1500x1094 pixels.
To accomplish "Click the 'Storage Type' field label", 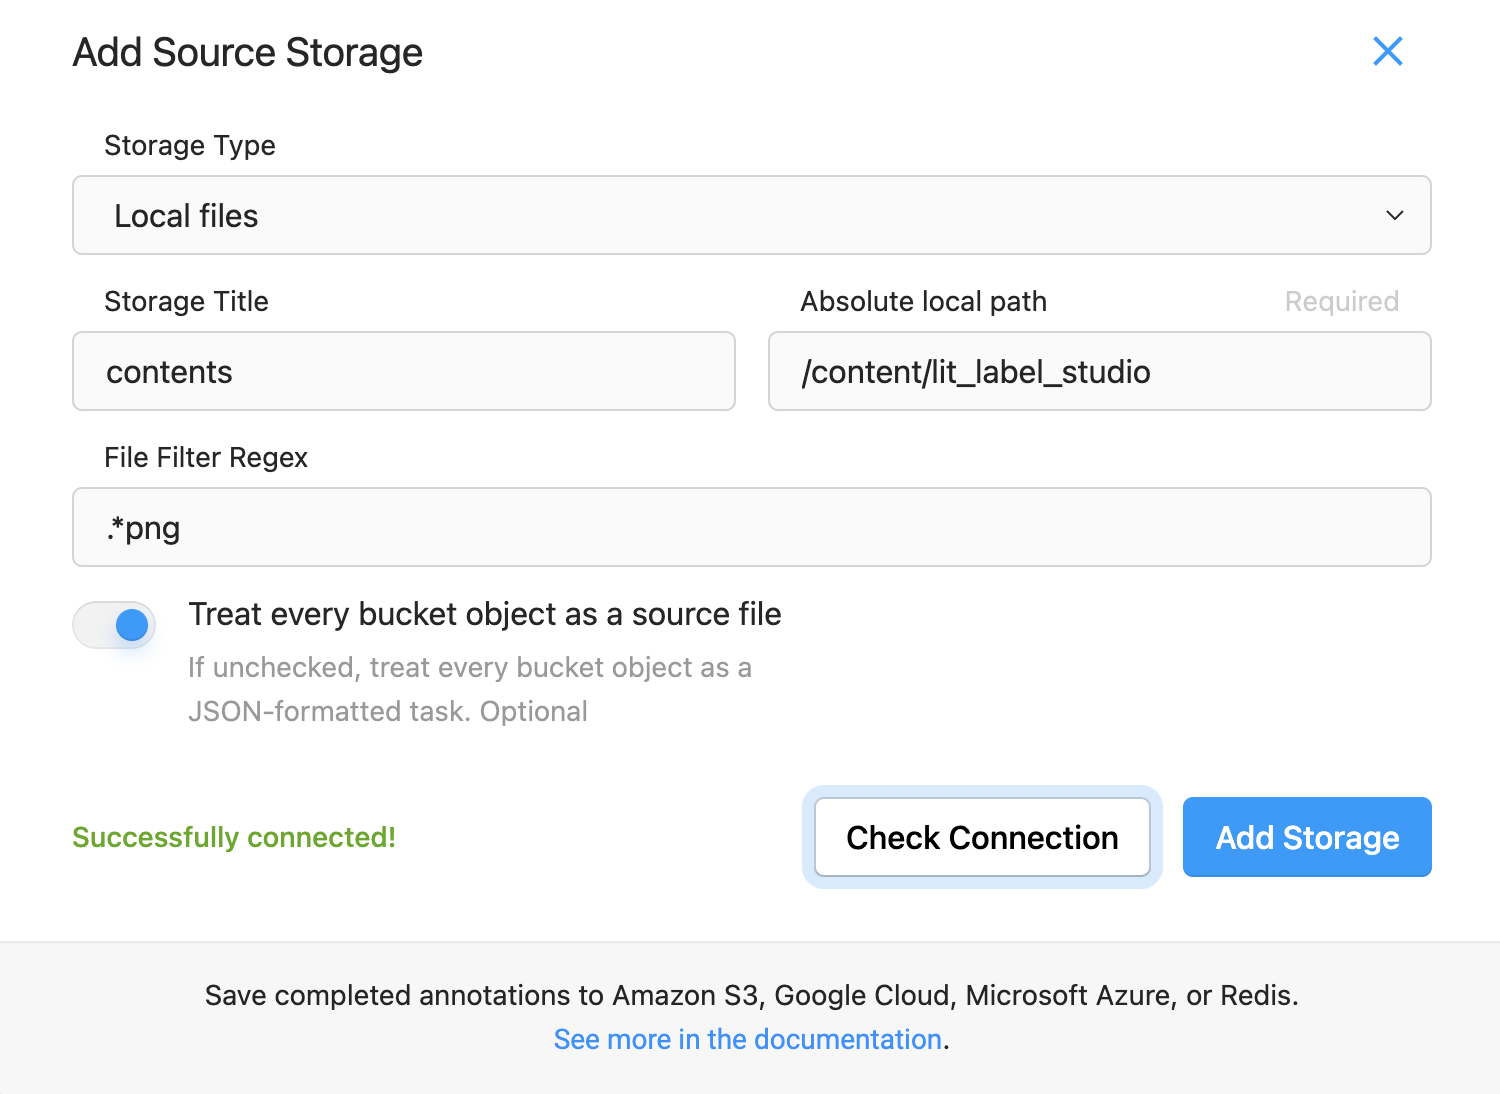I will coord(190,145).
